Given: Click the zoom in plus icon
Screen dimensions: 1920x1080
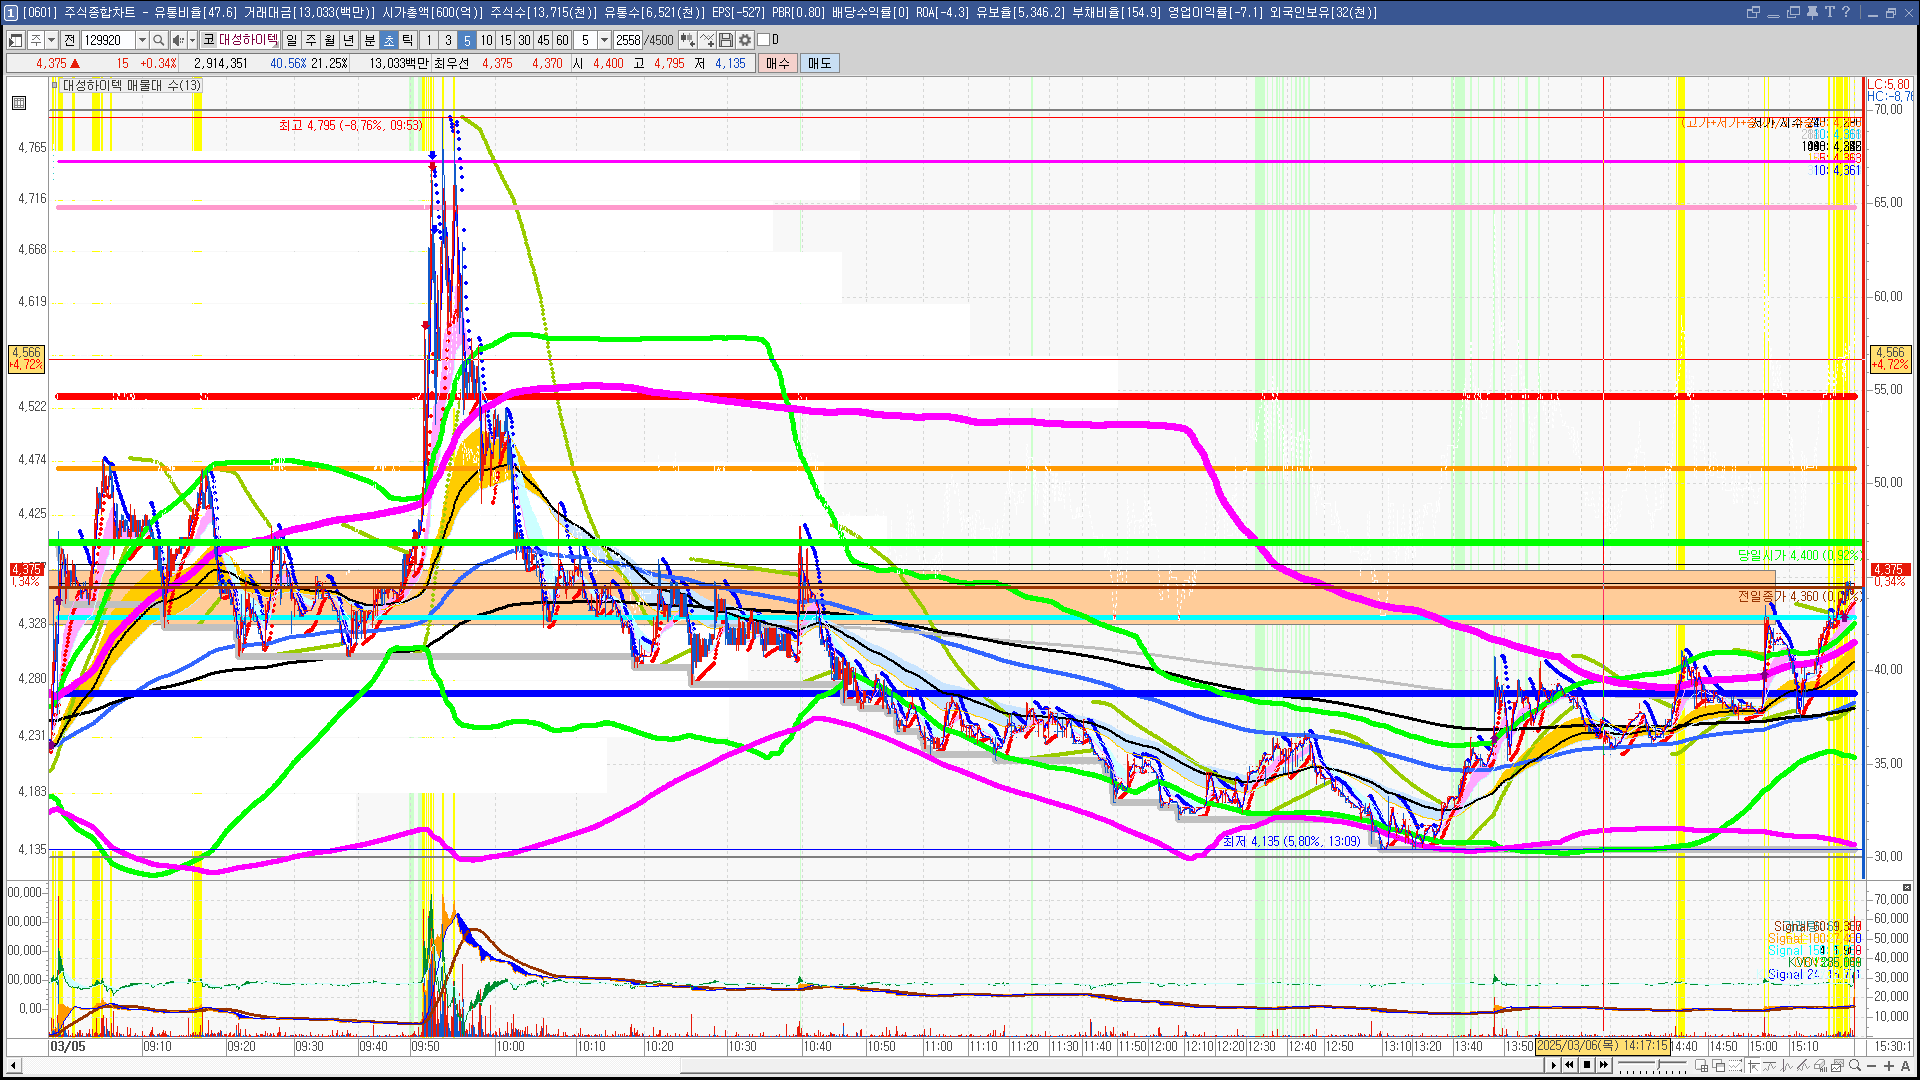Looking at the screenshot, I should click(1889, 1066).
